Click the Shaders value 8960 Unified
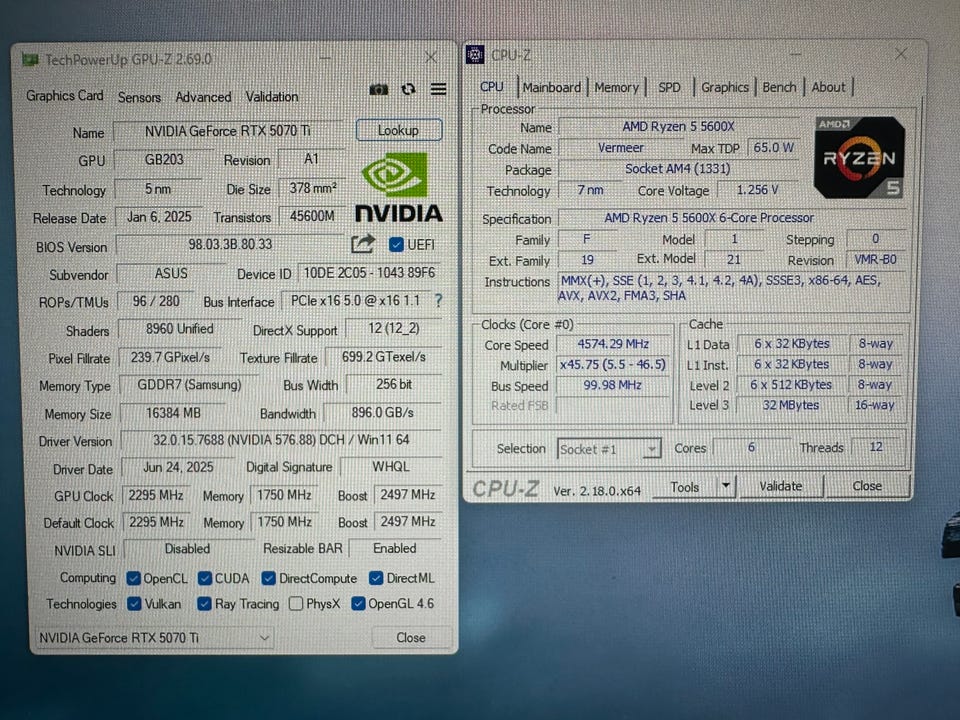This screenshot has width=960, height=720. click(179, 329)
